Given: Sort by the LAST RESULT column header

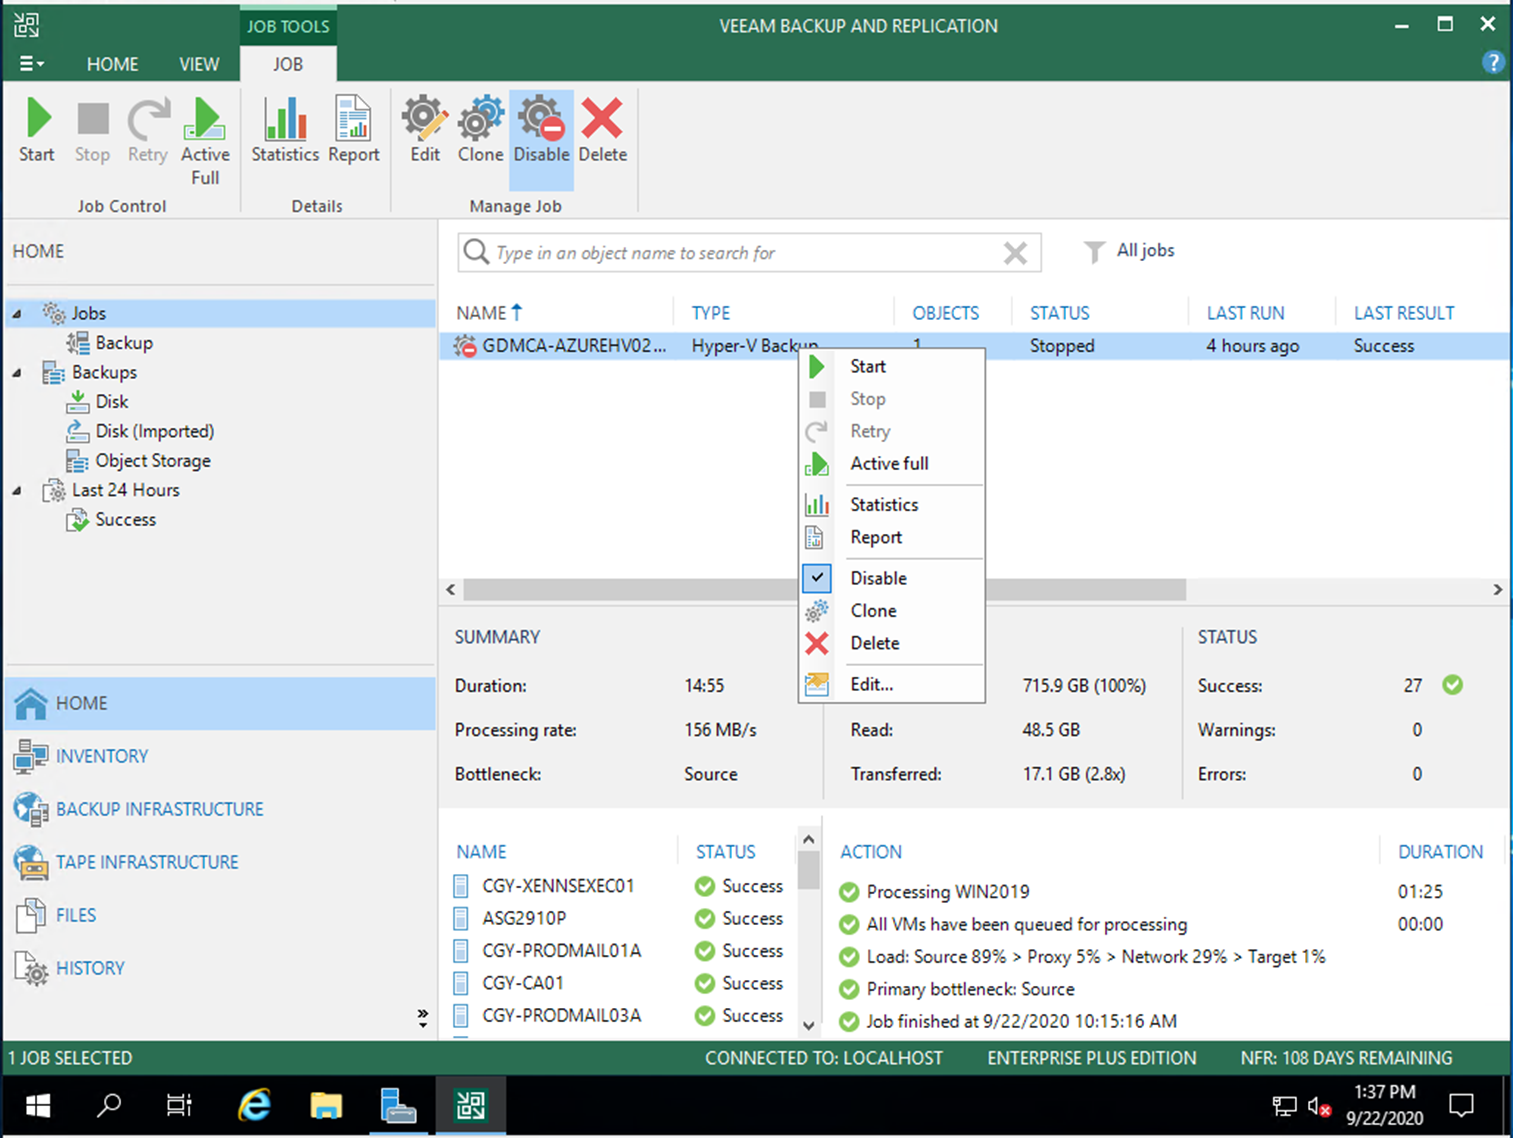Looking at the screenshot, I should coord(1404,313).
